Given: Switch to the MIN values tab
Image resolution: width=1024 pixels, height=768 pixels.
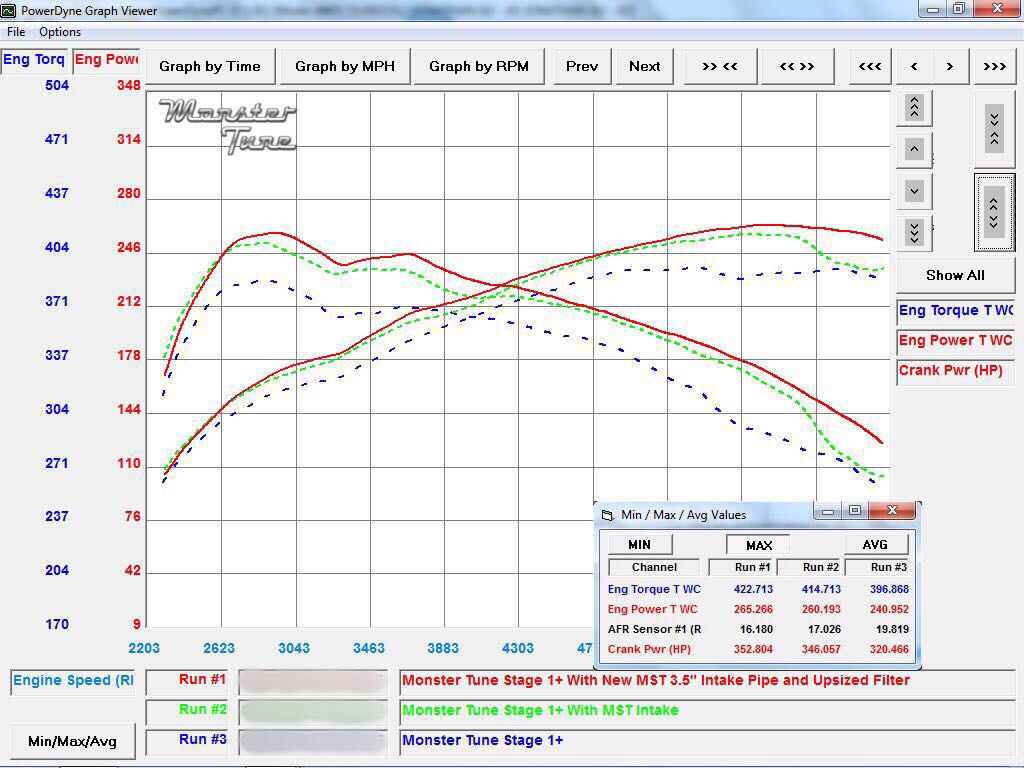Looking at the screenshot, I should (x=639, y=544).
